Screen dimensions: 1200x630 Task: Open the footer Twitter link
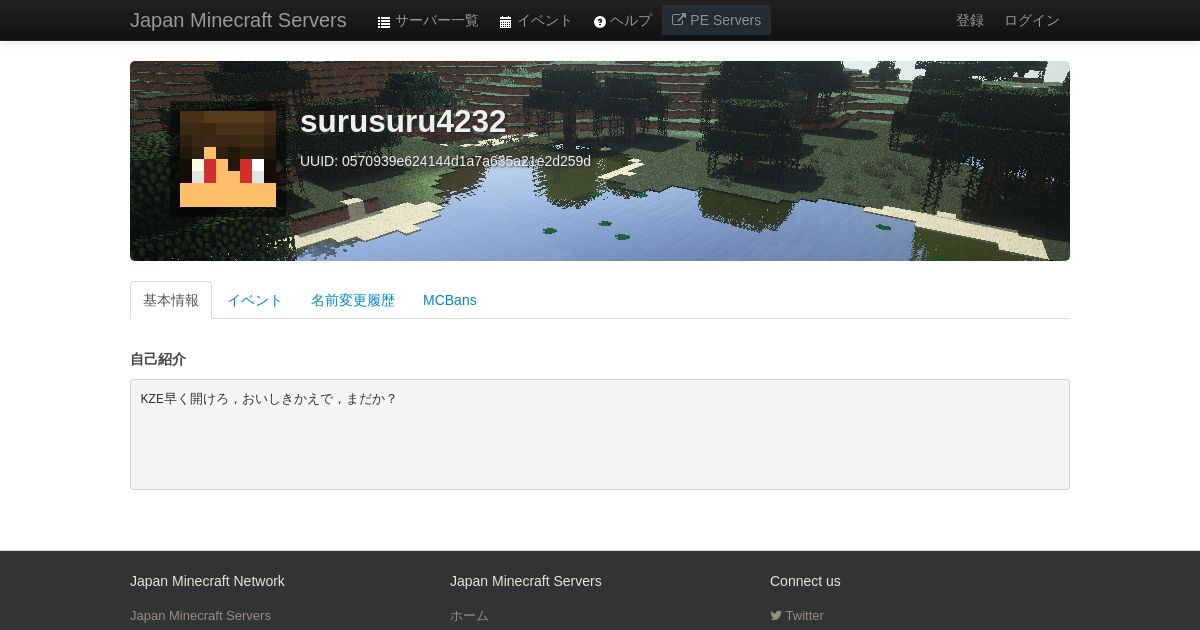797,616
